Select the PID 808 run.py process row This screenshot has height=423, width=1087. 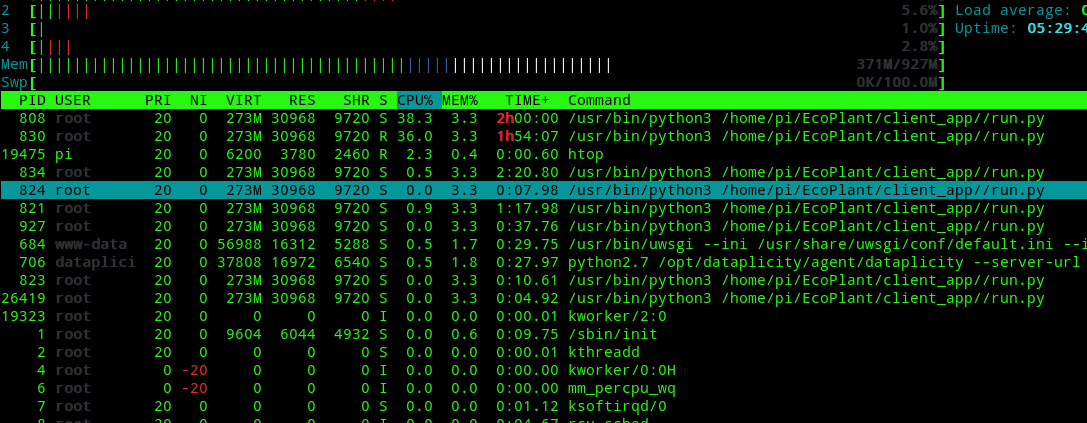pyautogui.click(x=544, y=118)
